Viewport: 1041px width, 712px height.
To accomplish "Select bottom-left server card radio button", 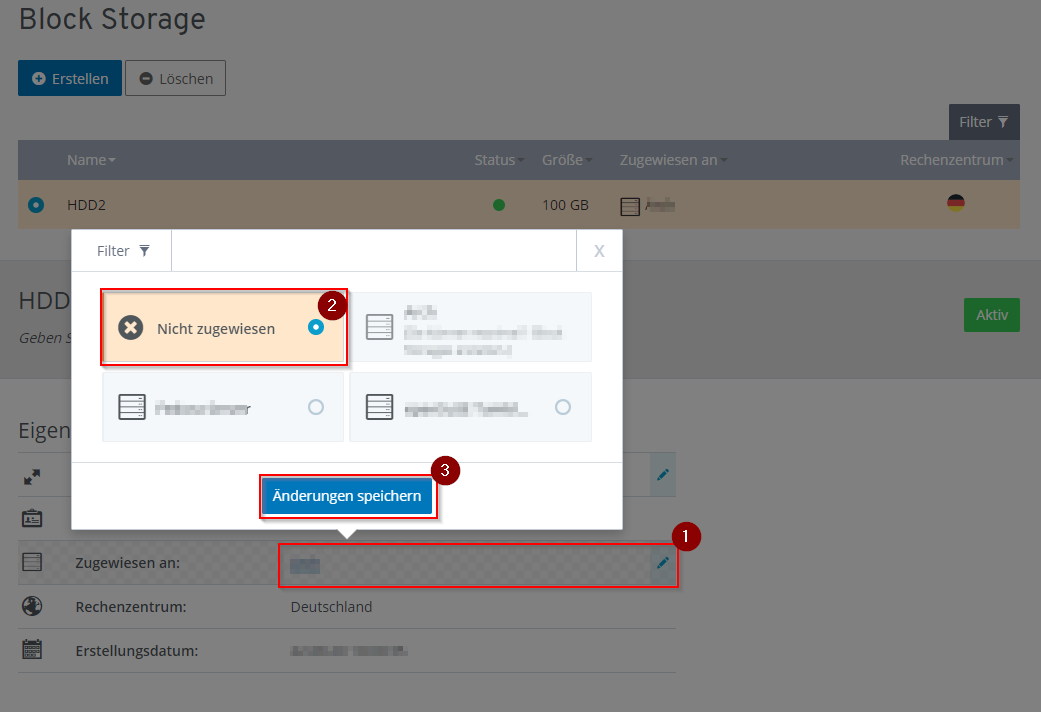I will 316,407.
